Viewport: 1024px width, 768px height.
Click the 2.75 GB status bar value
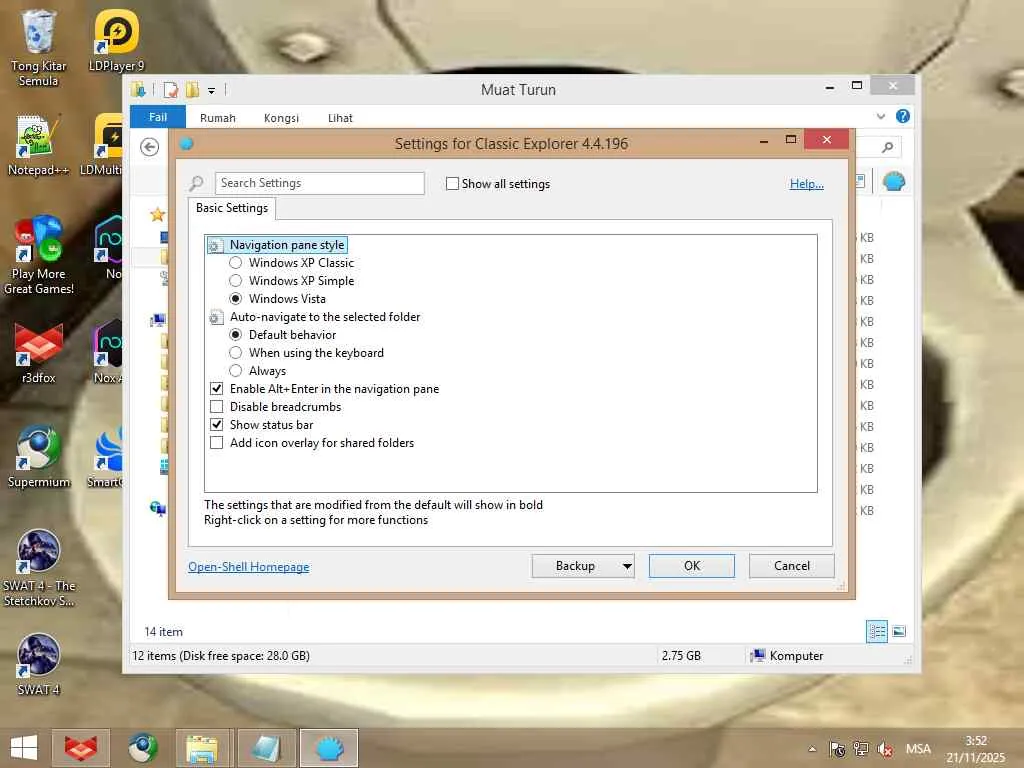680,656
